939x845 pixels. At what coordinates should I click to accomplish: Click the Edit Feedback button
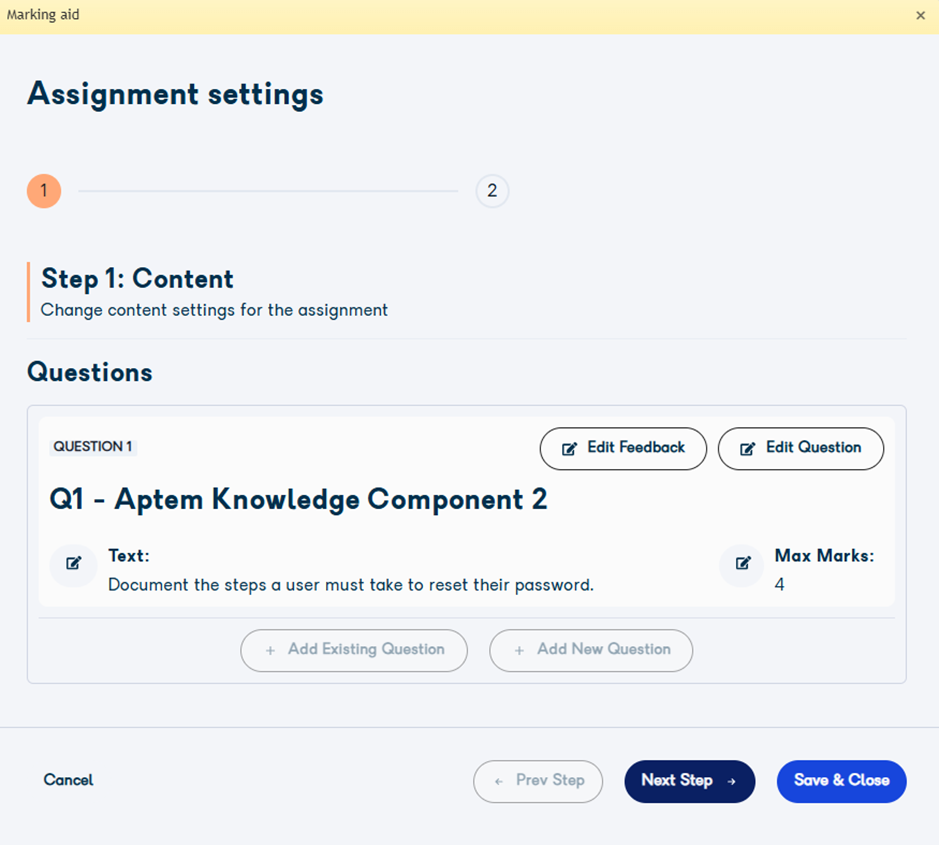point(623,449)
